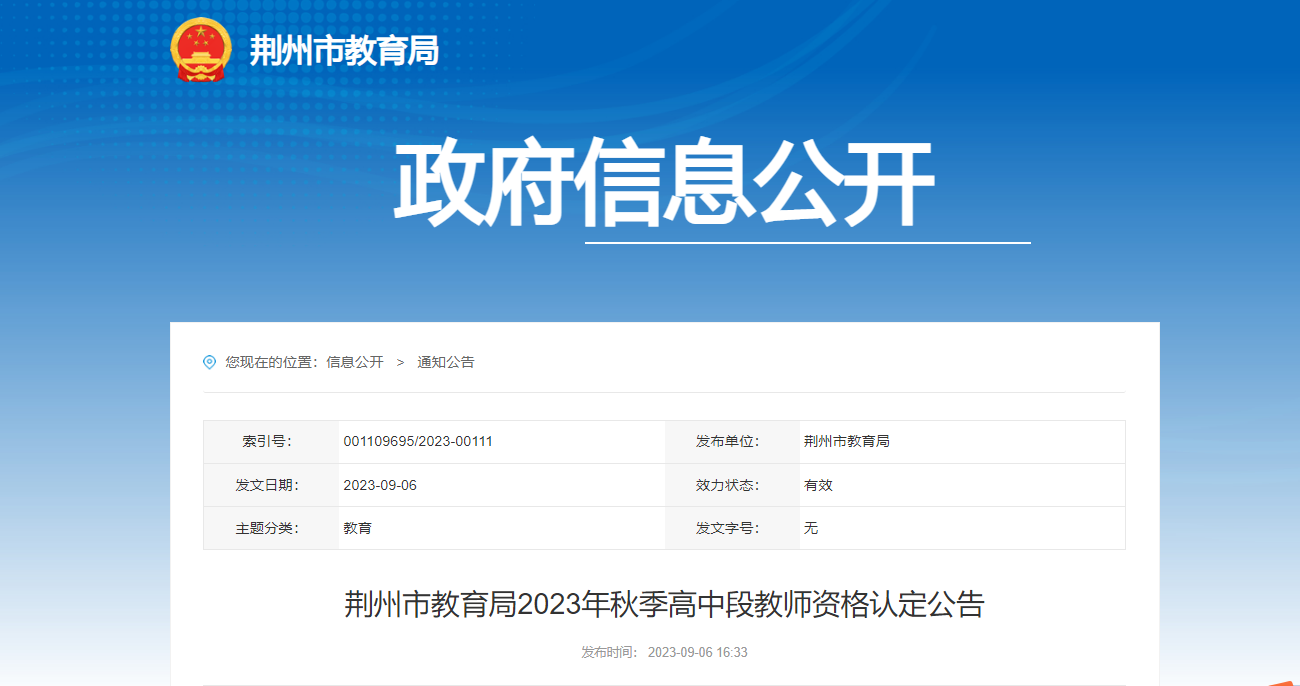Click the location pin icon in breadcrumb
The height and width of the screenshot is (686, 1300).
(x=209, y=362)
